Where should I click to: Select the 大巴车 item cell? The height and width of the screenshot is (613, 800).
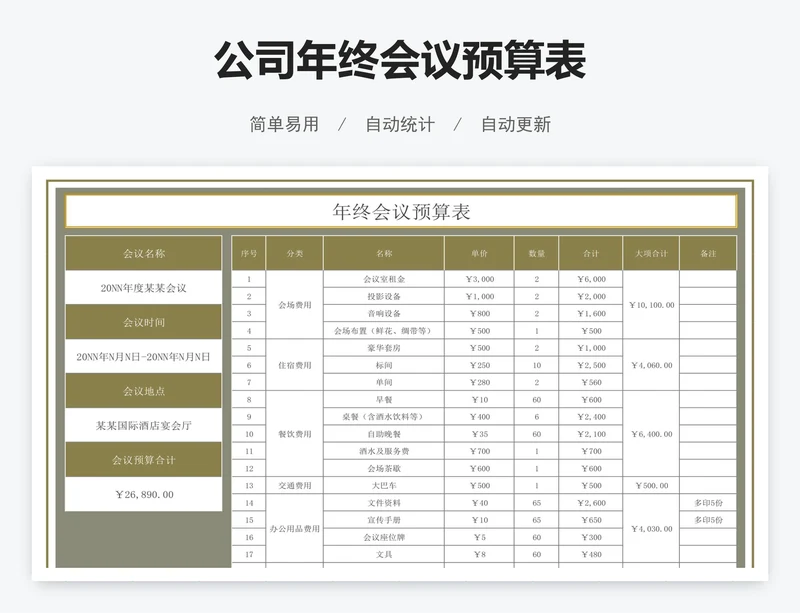tap(384, 485)
